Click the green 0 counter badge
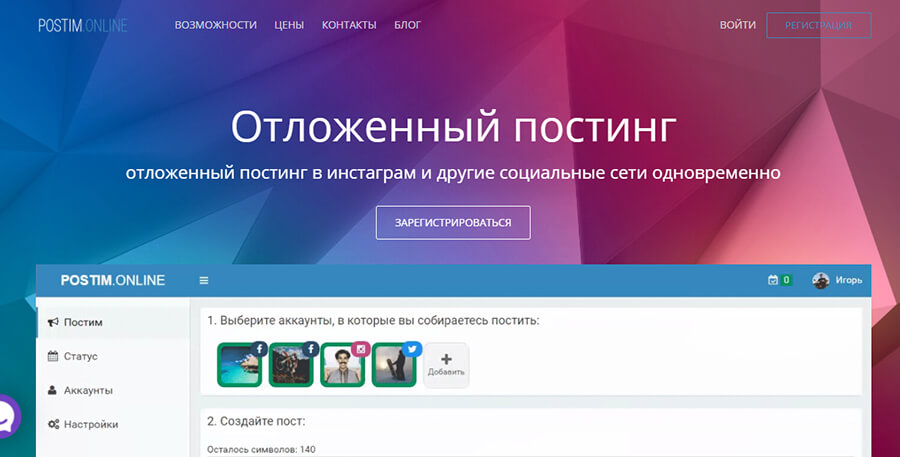 tap(786, 280)
